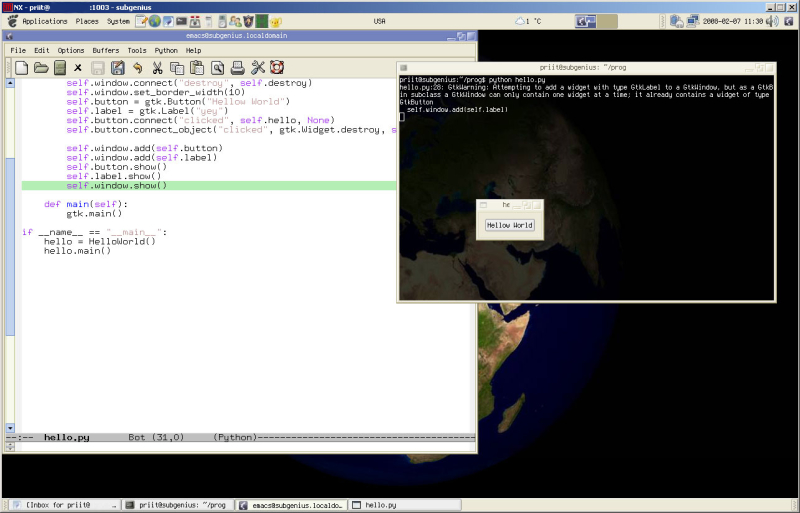Click the Cut scissors icon
Screen dimensions: 800x513
pos(157,67)
